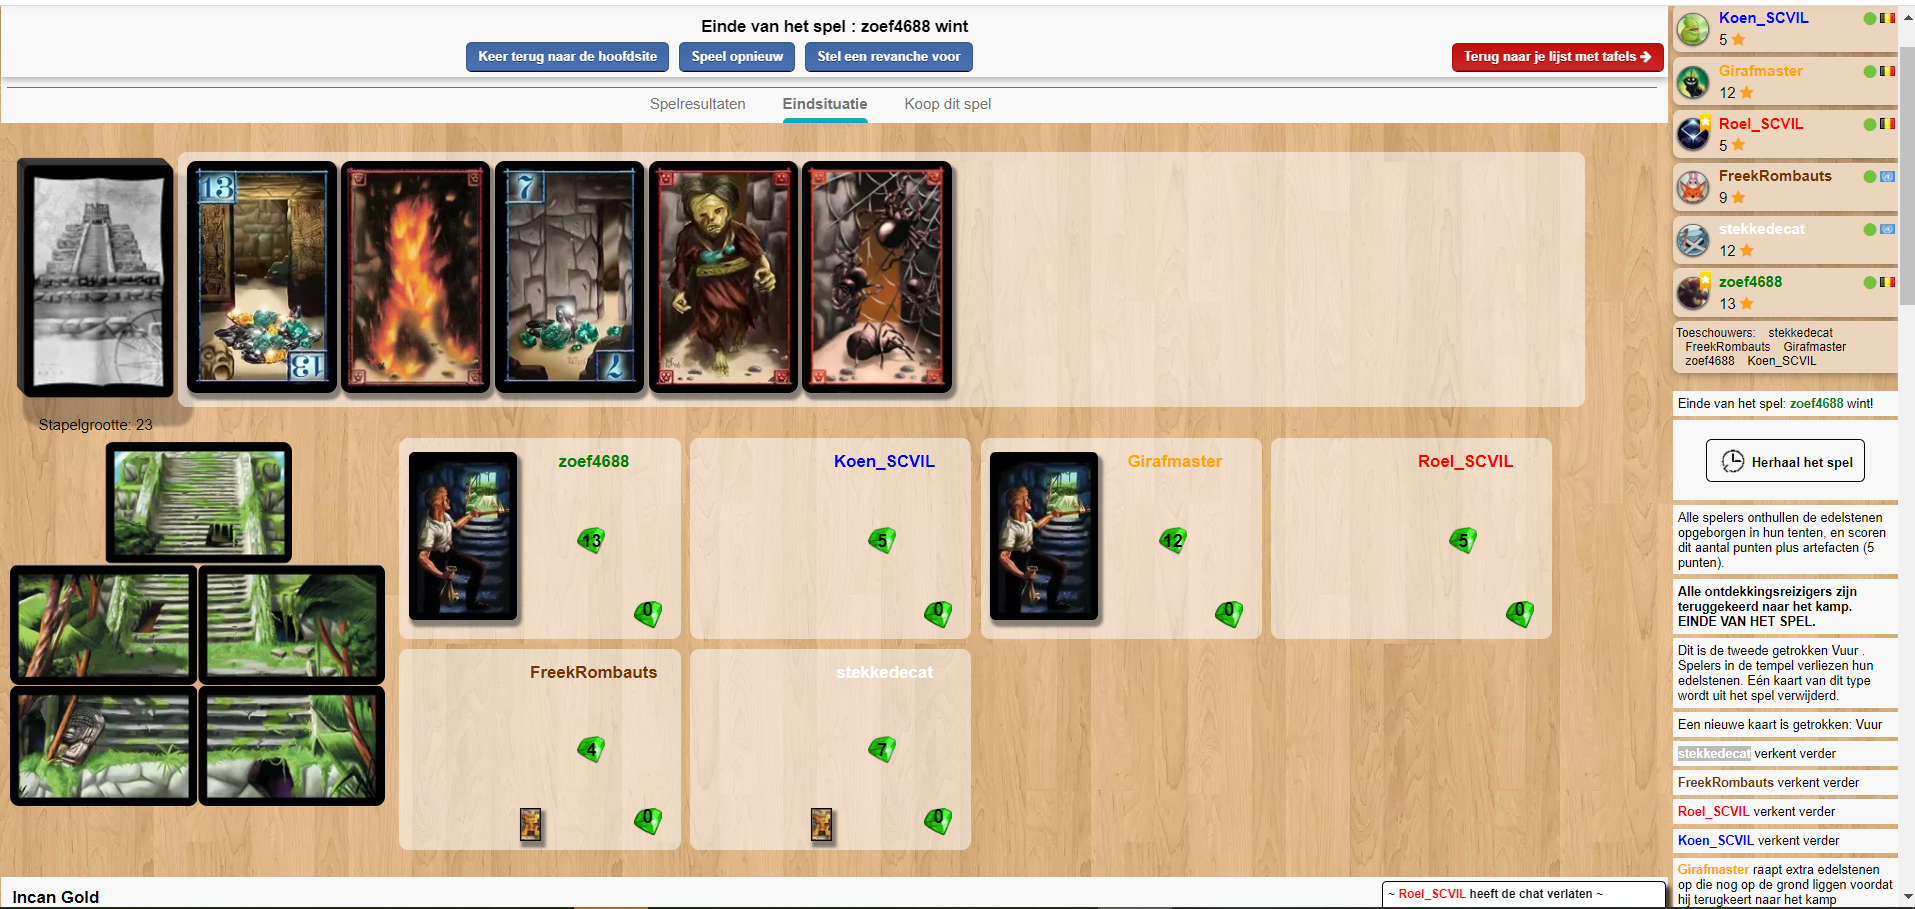The image size is (1915, 909).
Task: Click the topmost temple stairs round tile
Action: pyautogui.click(x=199, y=503)
